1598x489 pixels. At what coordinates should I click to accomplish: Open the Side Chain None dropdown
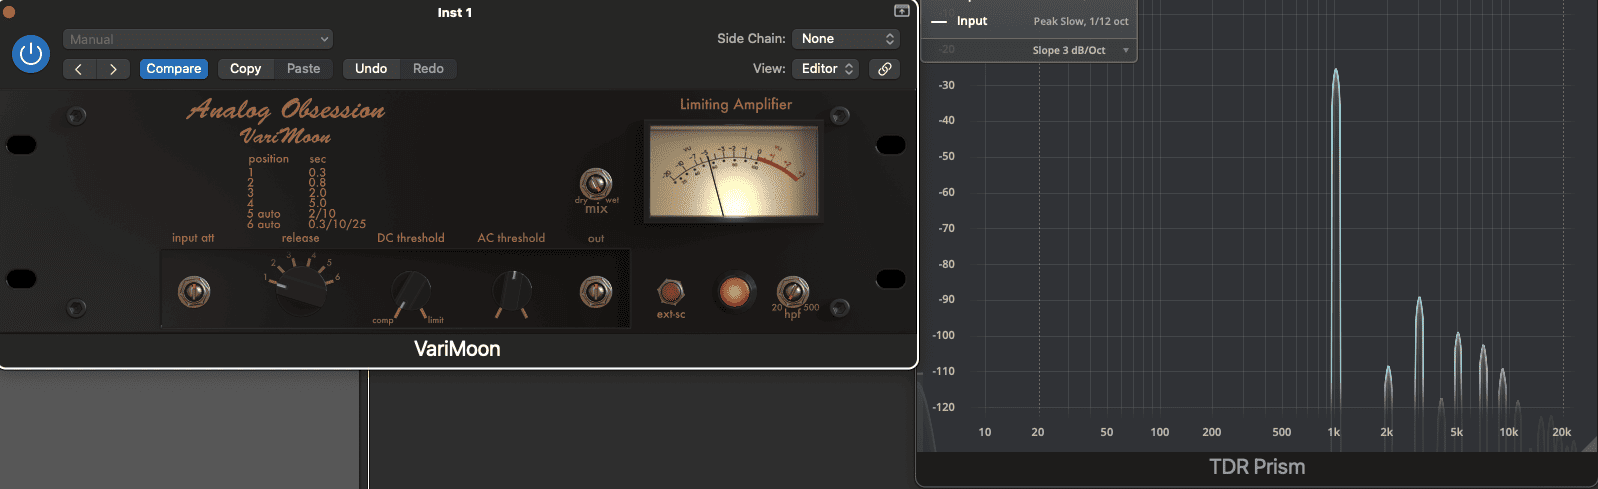click(846, 39)
